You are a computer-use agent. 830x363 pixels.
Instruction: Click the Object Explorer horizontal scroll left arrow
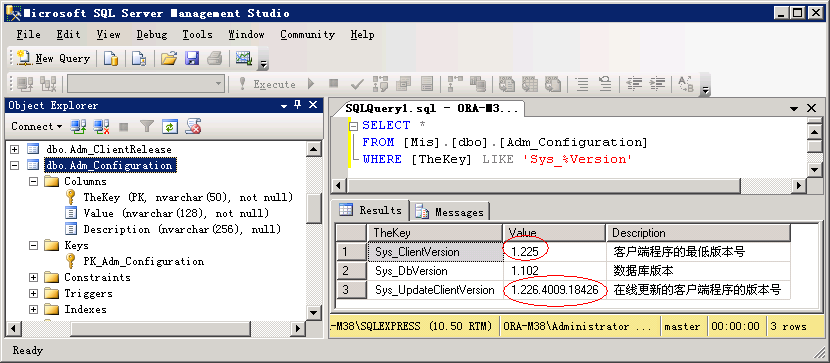[x=15, y=329]
